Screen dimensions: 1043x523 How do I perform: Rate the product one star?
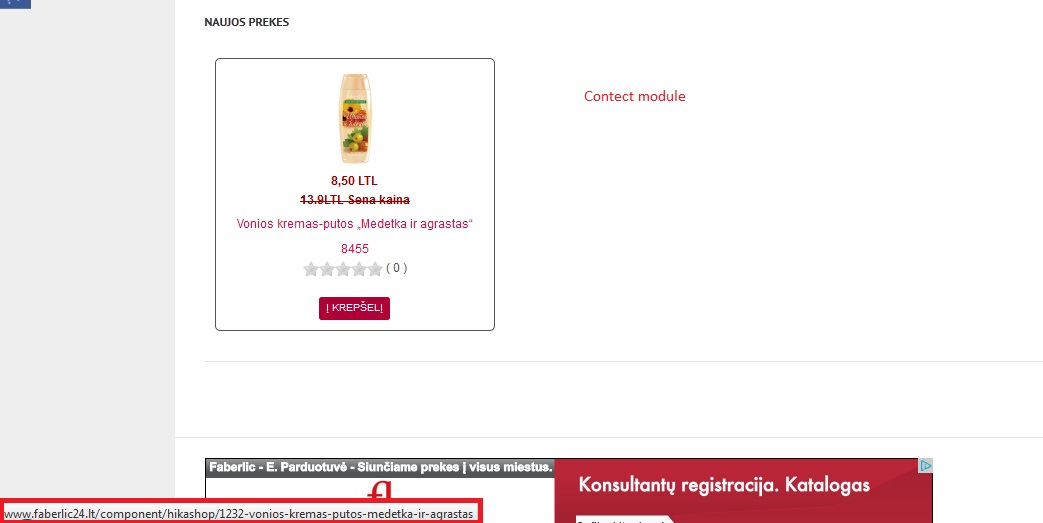coord(311,269)
